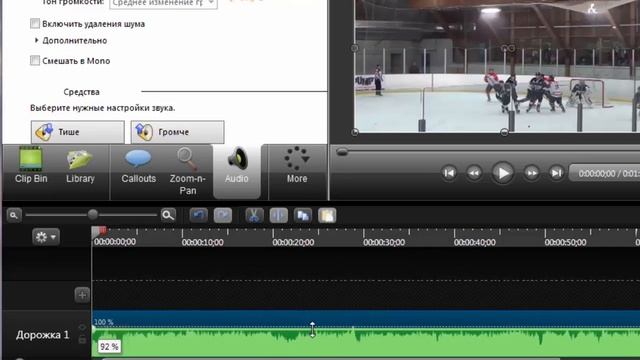Click the 00:00:10;00 timeline ruler mark
Viewport: 640px width, 360px height.
pos(202,242)
